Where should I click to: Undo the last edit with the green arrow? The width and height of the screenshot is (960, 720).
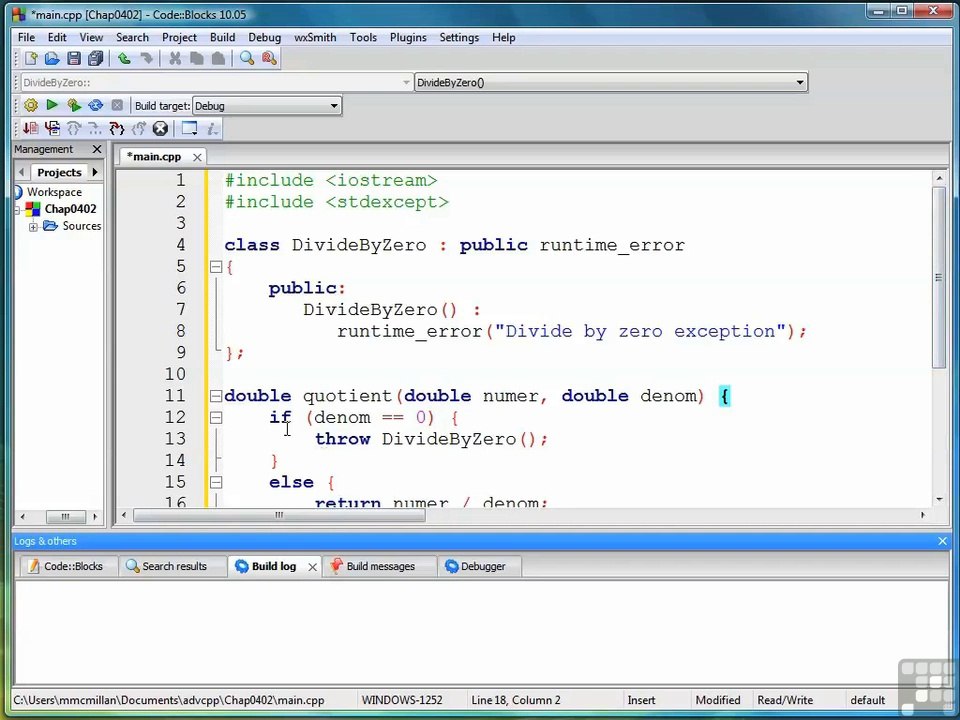coord(124,59)
